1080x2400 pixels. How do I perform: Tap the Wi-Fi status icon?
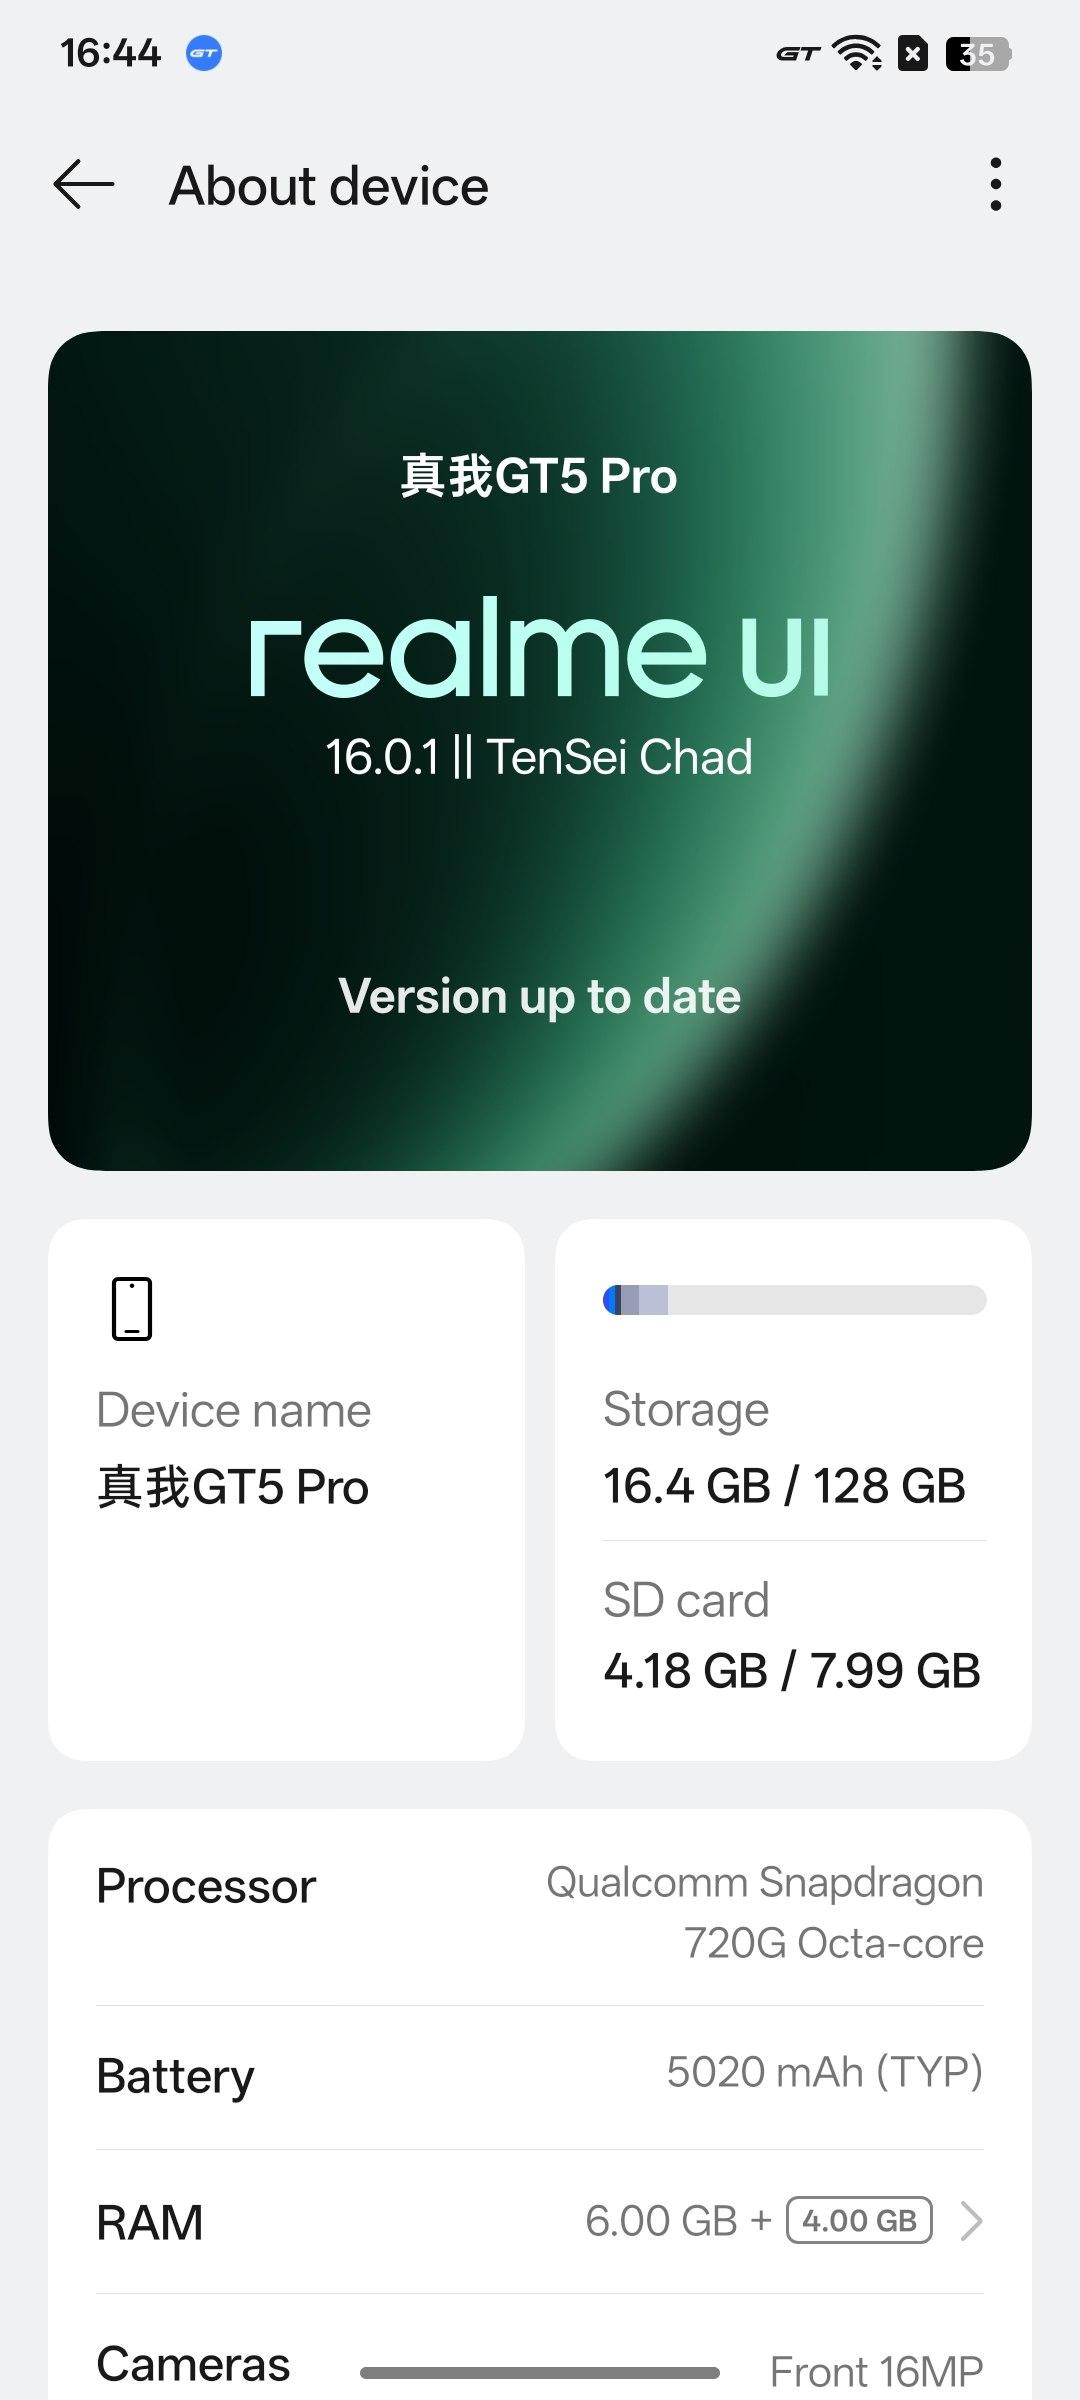pyautogui.click(x=859, y=53)
